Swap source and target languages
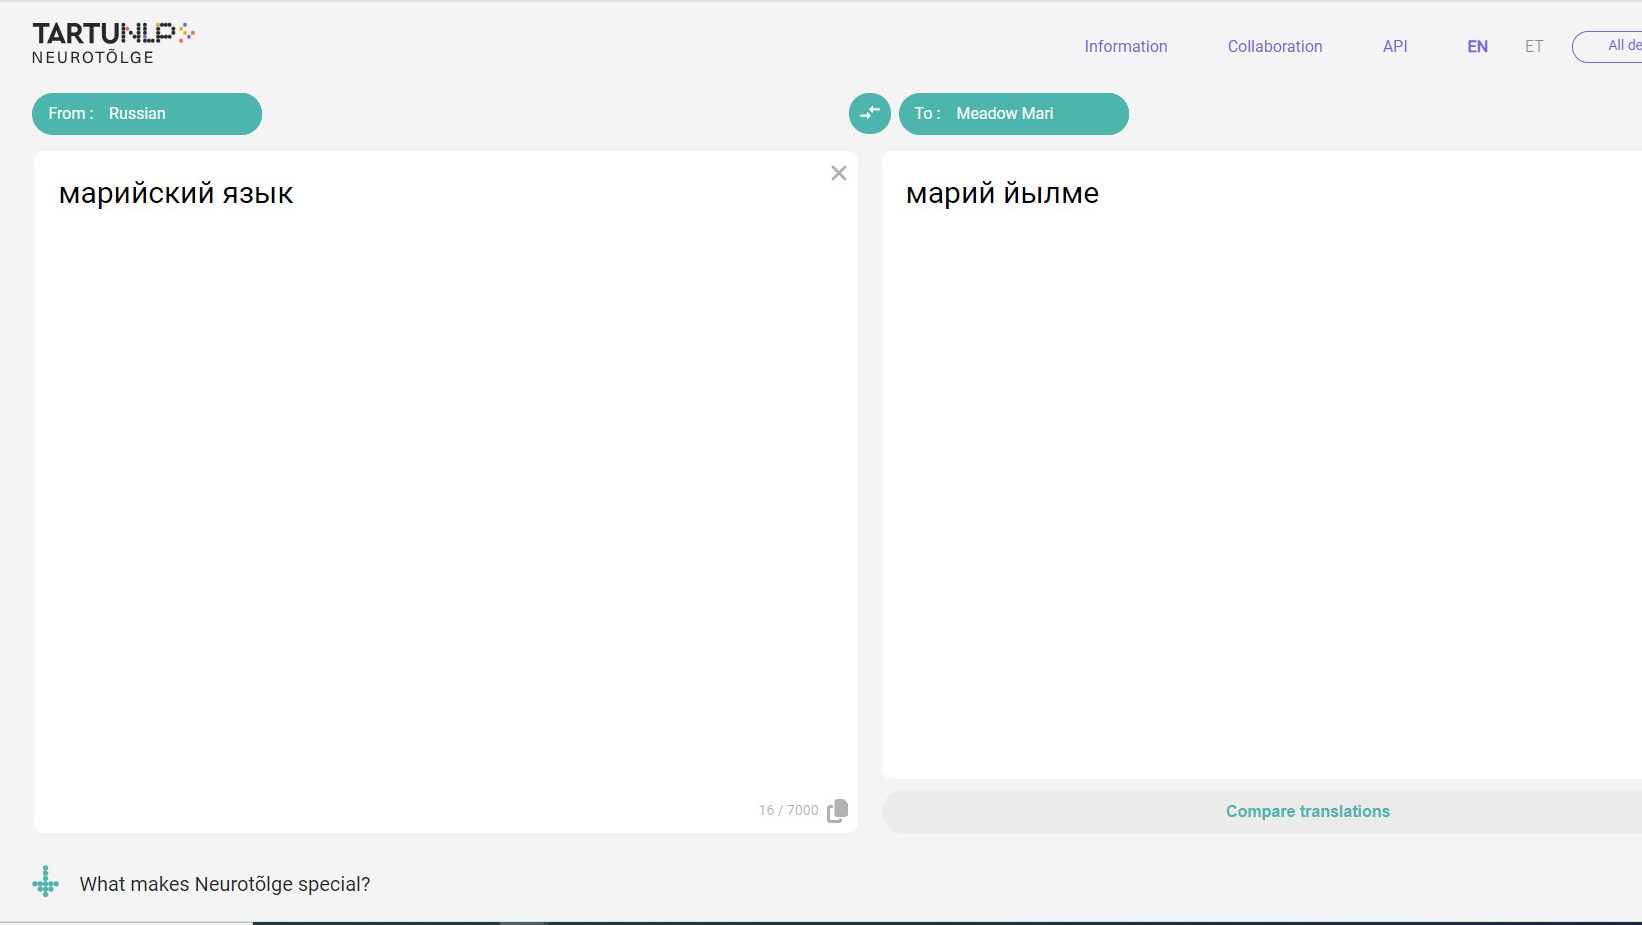The height and width of the screenshot is (925, 1642). tap(869, 114)
